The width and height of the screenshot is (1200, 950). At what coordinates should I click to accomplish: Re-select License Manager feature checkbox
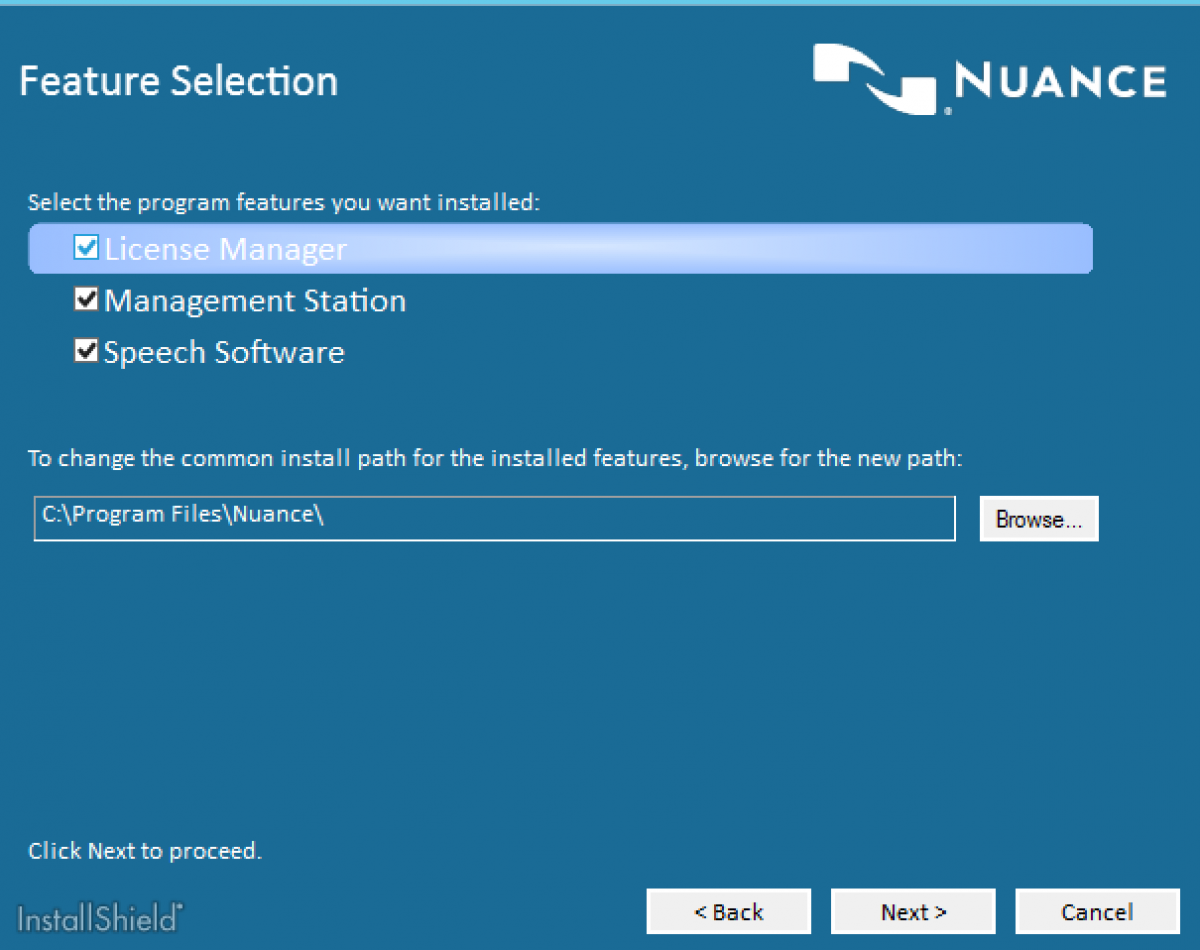[x=86, y=248]
